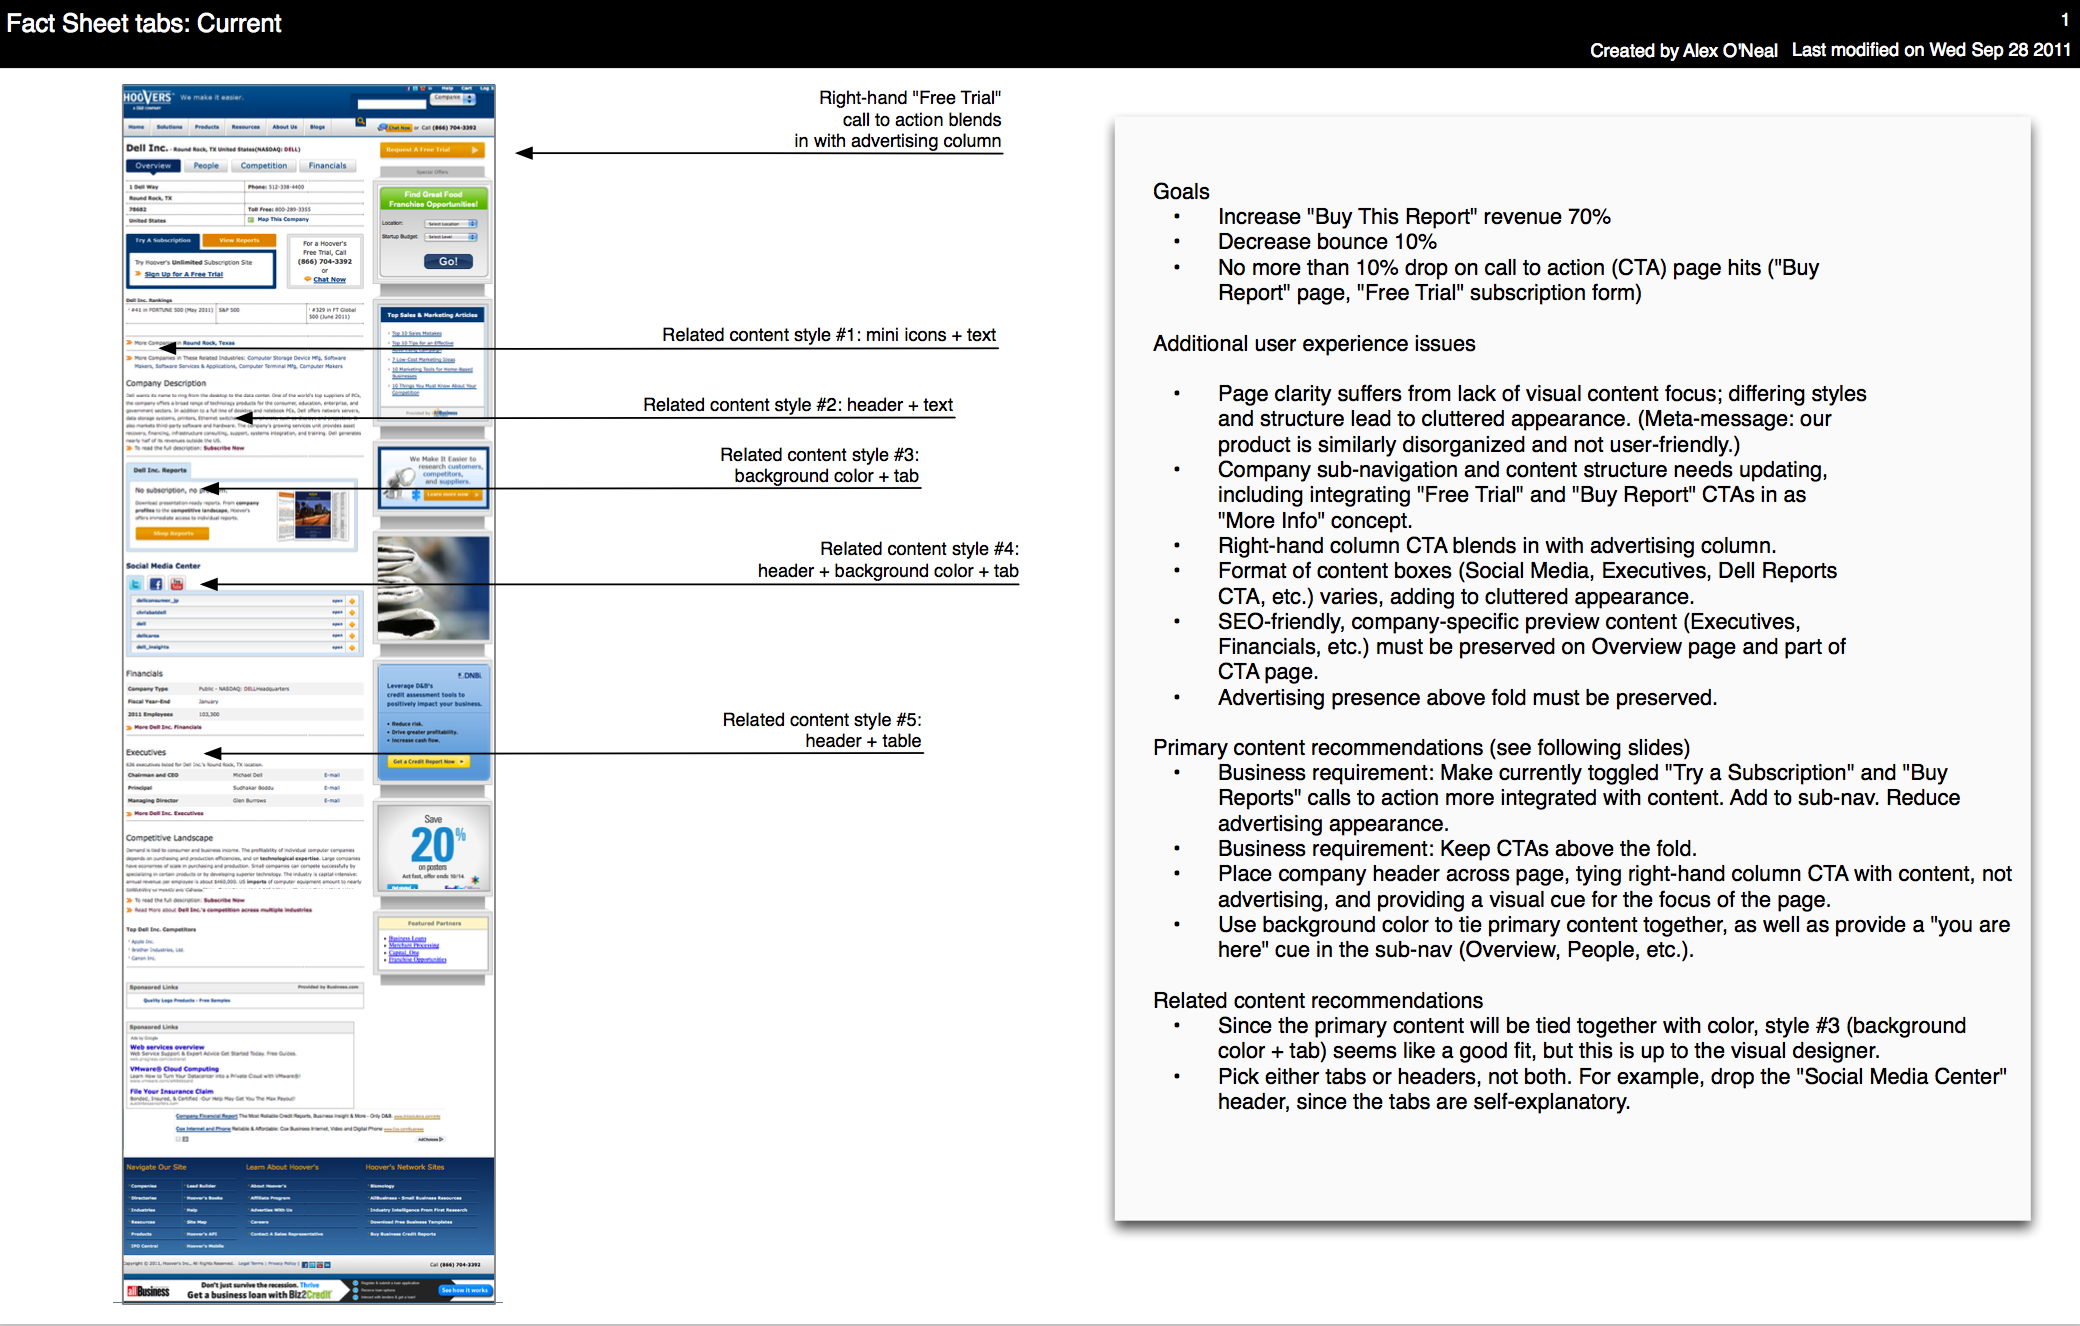Click About Hoover's link in the blue footer
The height and width of the screenshot is (1326, 2080).
268,1186
